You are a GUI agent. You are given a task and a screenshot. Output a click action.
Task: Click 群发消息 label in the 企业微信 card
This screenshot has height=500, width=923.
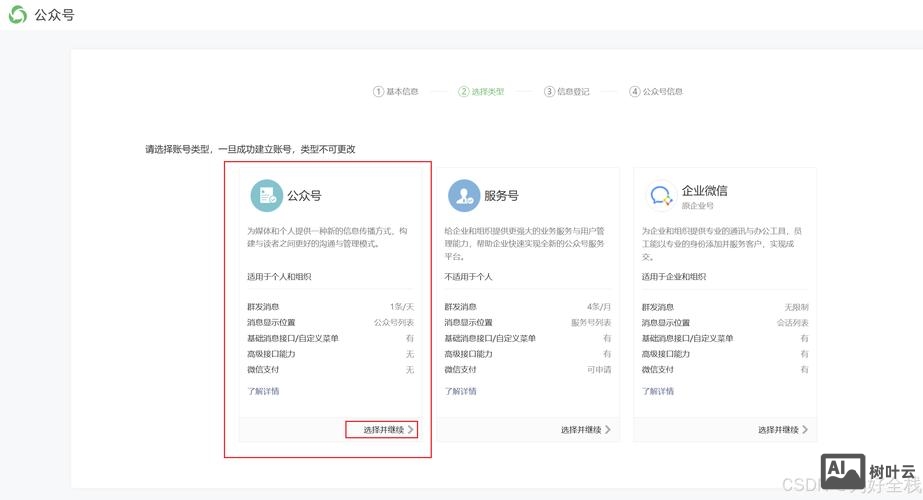coord(658,307)
